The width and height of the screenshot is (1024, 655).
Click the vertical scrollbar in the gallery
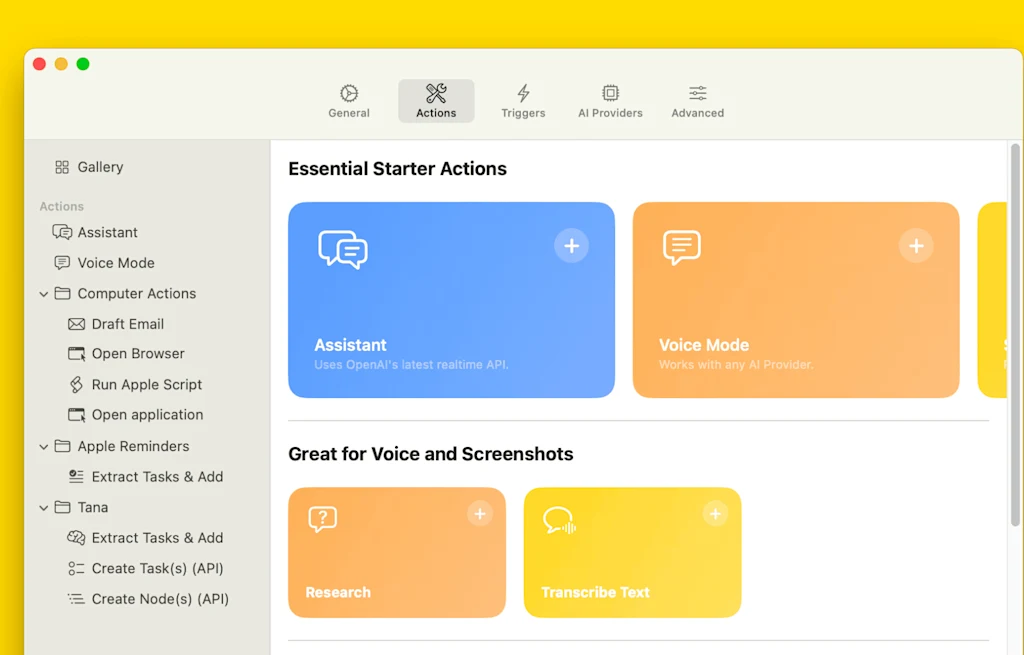click(x=1015, y=334)
